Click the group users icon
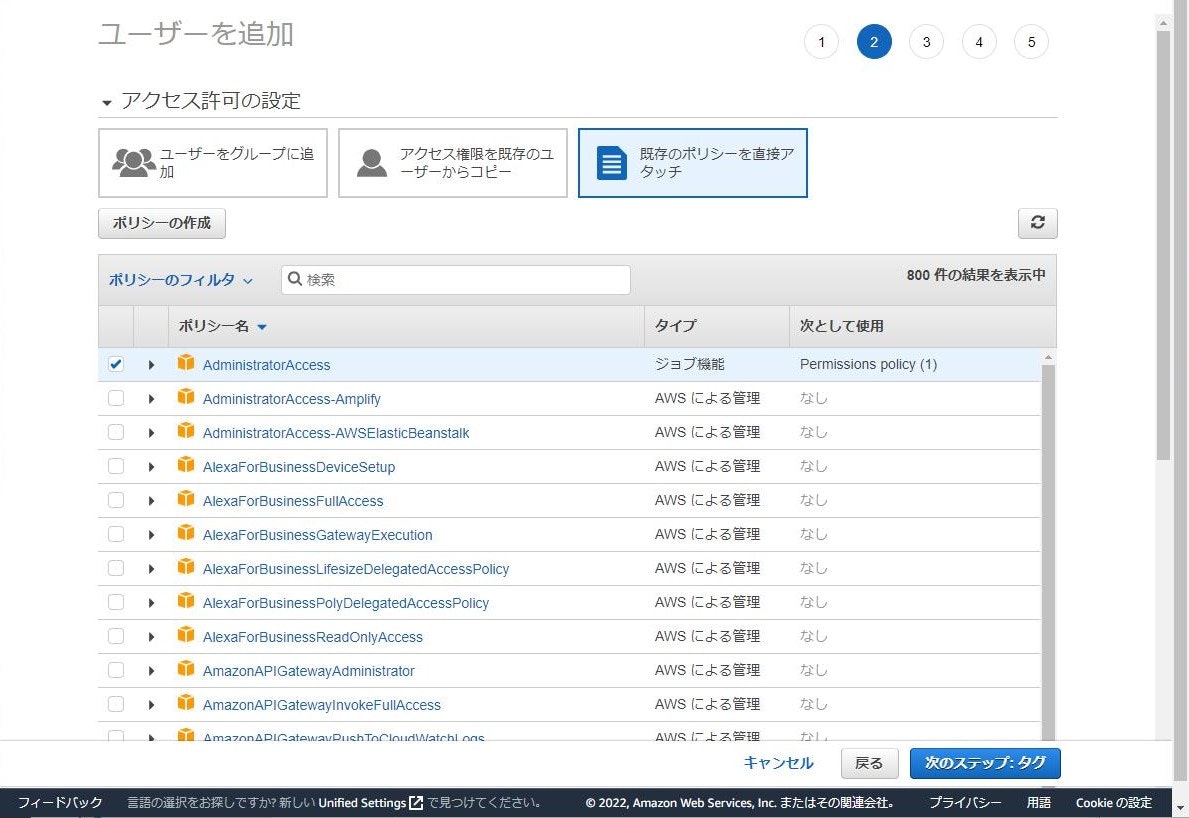 pos(133,162)
